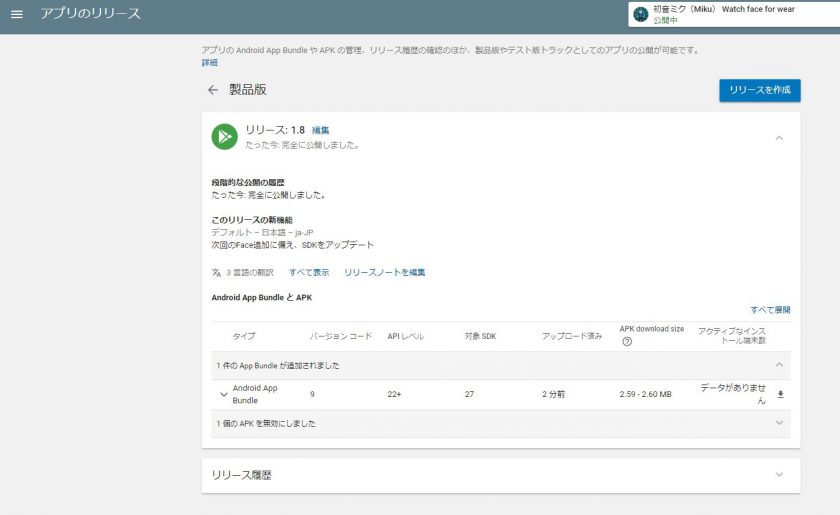Viewport: 840px width, 515px height.
Task: Click the アクティブなインストール端末数 column header
Action: pos(732,336)
